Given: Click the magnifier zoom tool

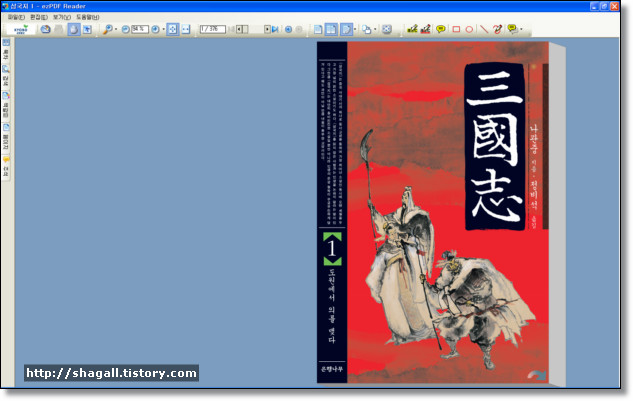Looking at the screenshot, I should click(x=107, y=29).
